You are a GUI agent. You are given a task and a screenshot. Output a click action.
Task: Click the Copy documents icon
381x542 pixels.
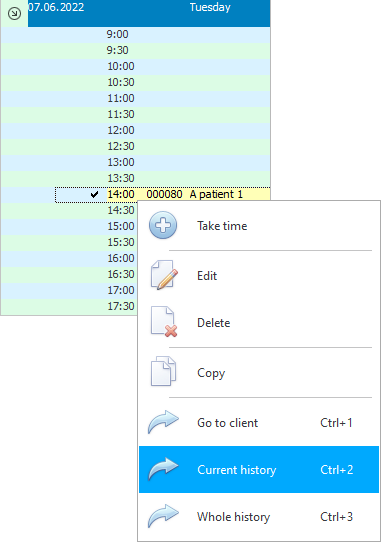point(163,372)
